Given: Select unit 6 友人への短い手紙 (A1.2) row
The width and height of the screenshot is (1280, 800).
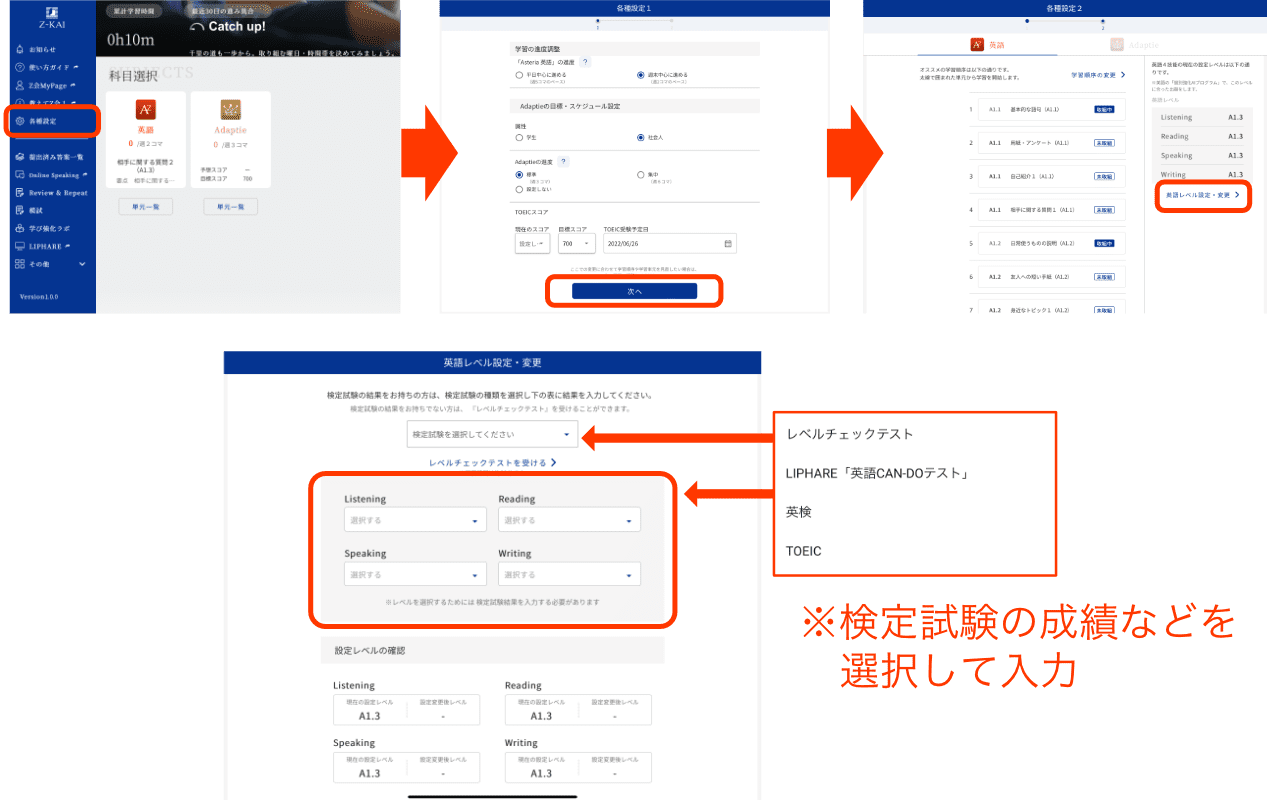Looking at the screenshot, I should point(1051,277).
